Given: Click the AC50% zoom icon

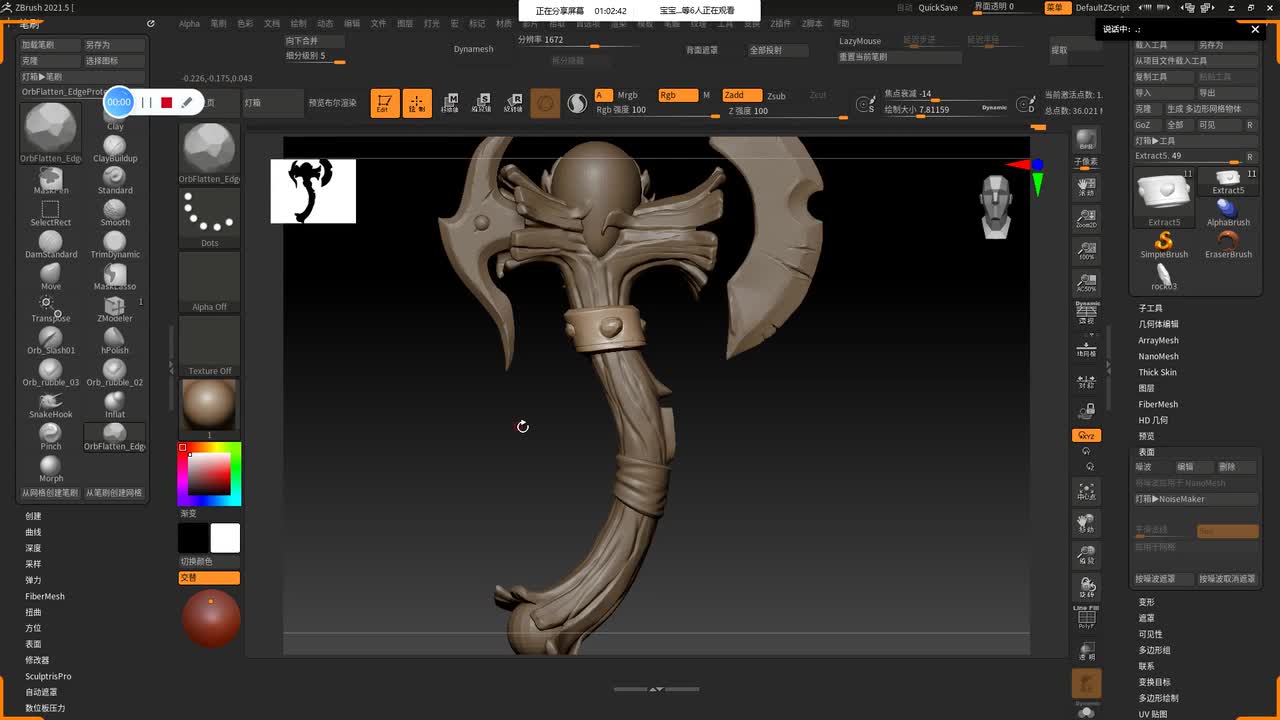Looking at the screenshot, I should coord(1086,283).
